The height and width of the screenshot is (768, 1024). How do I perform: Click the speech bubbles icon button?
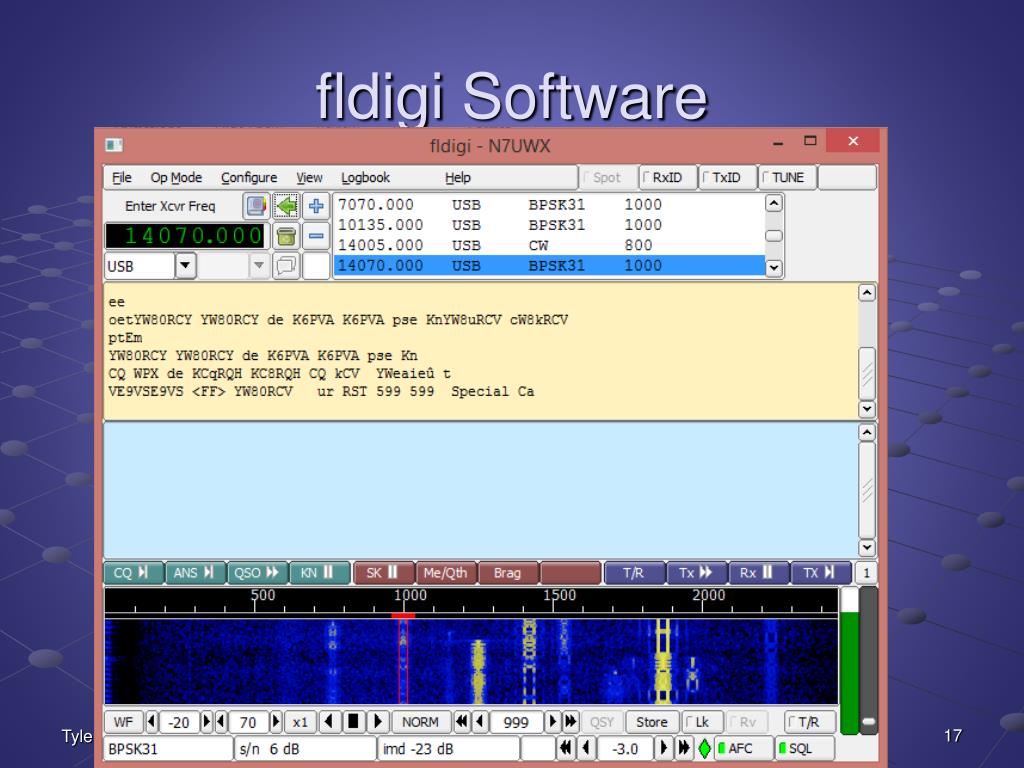(286, 266)
